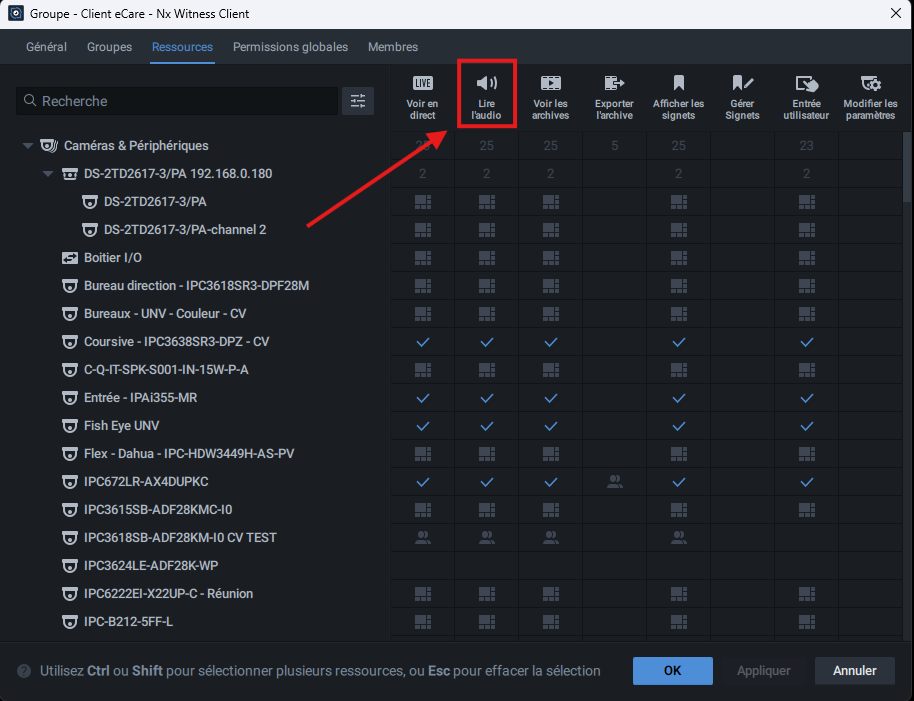Image resolution: width=914 pixels, height=701 pixels.
Task: Click the Entrée utilisateur column icon
Action: click(x=806, y=83)
